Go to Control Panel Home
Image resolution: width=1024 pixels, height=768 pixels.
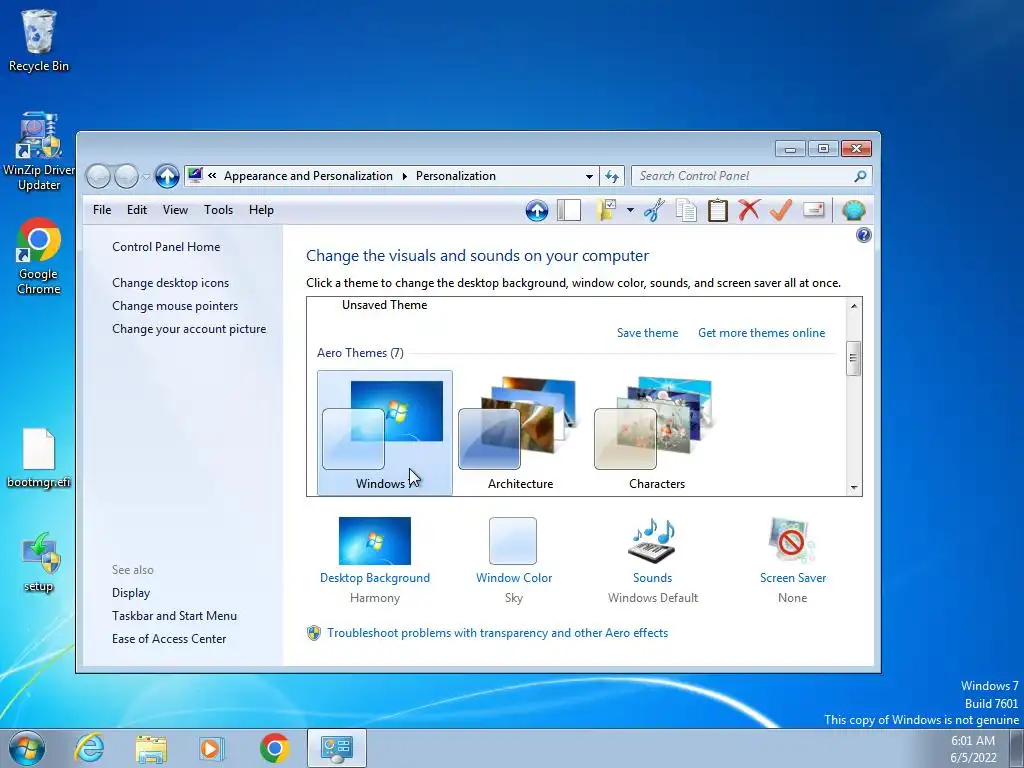[166, 247]
